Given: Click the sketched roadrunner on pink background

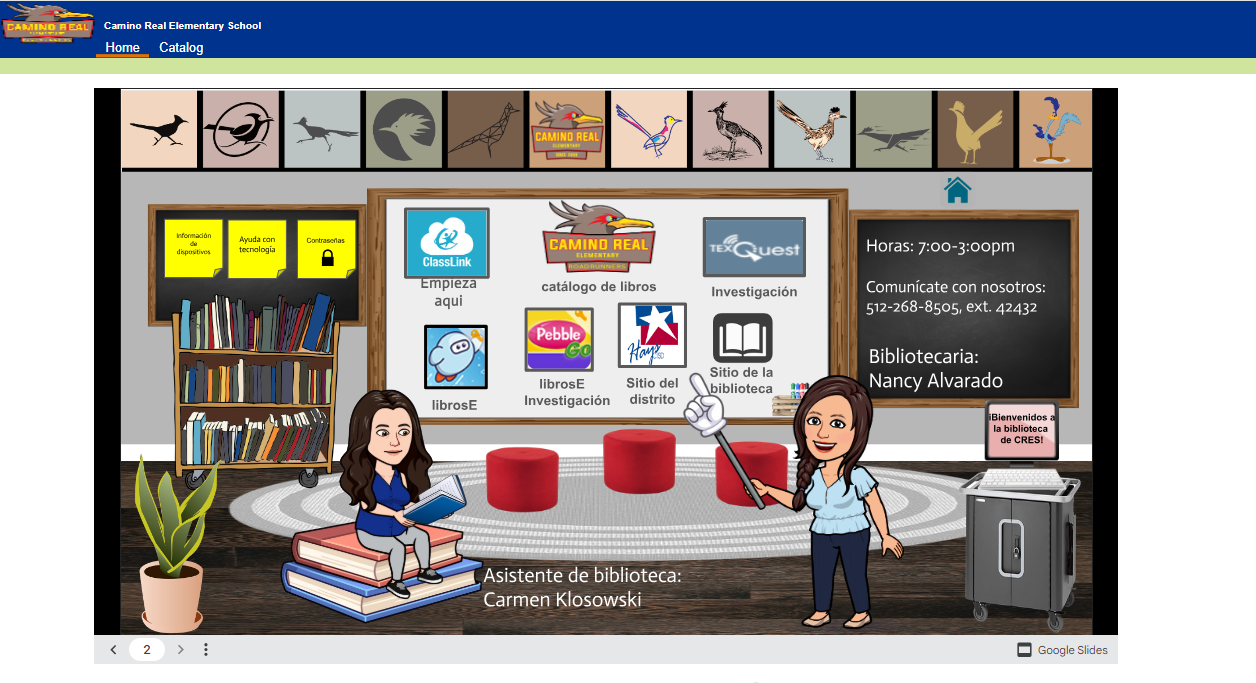Looking at the screenshot, I should [x=730, y=129].
